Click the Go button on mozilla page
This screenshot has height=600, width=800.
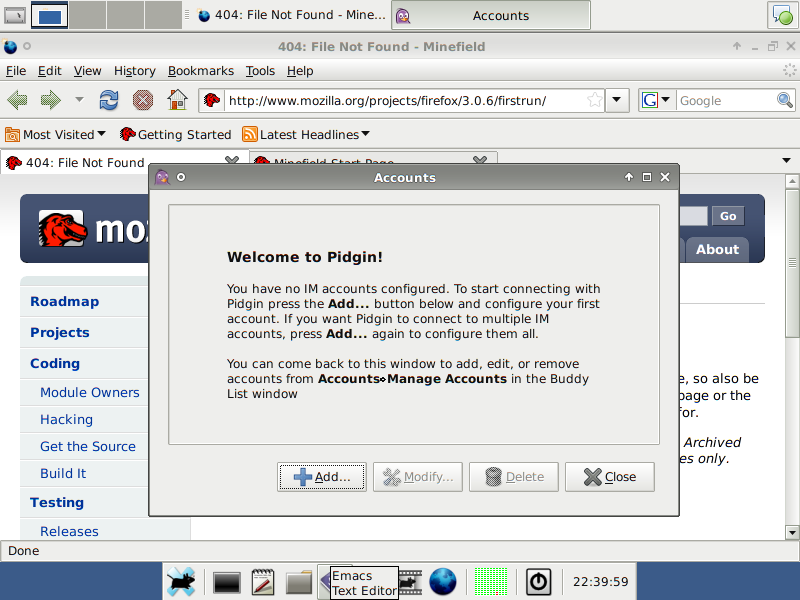click(x=728, y=216)
